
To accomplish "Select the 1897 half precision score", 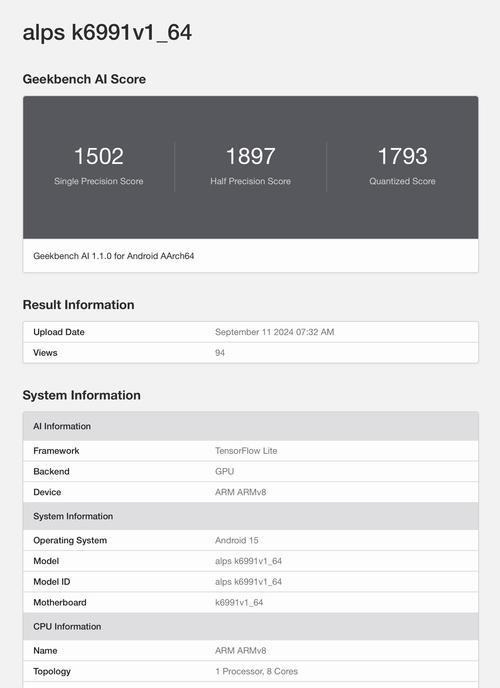I will (250, 156).
